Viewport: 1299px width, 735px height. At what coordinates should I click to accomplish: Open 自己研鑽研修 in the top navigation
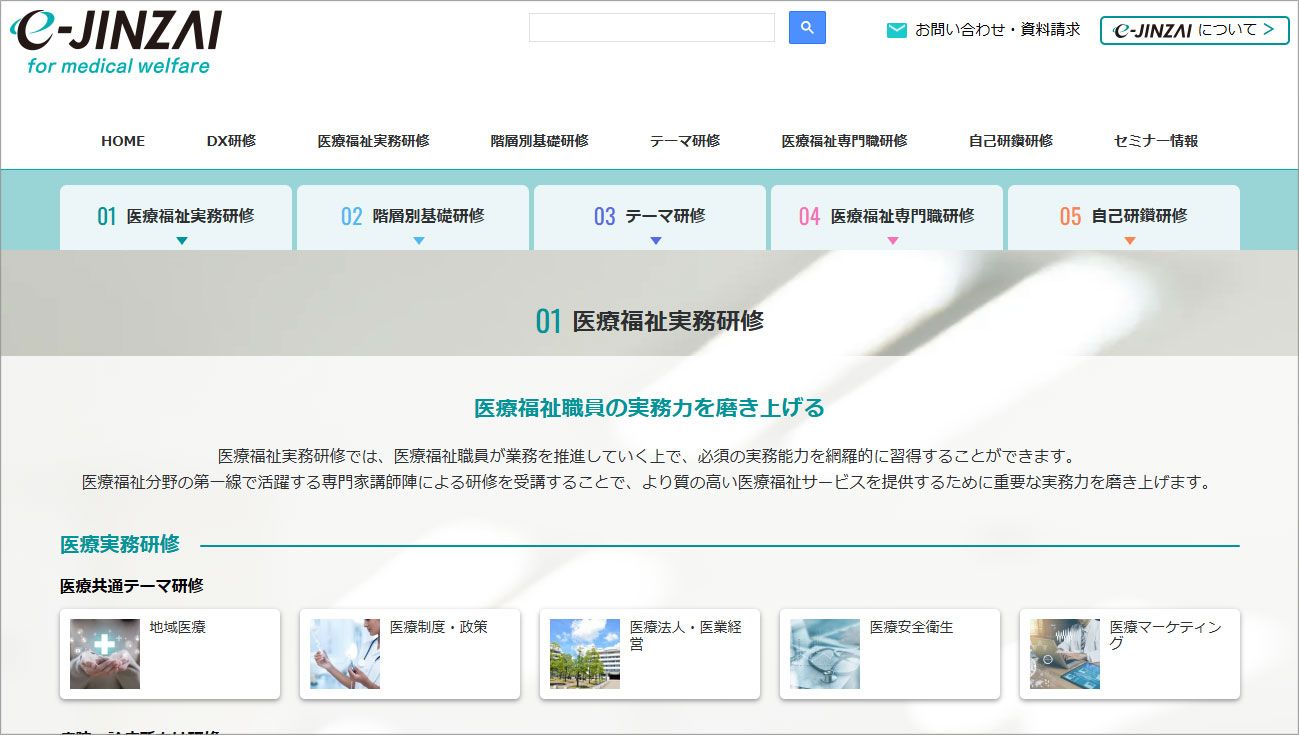1010,141
